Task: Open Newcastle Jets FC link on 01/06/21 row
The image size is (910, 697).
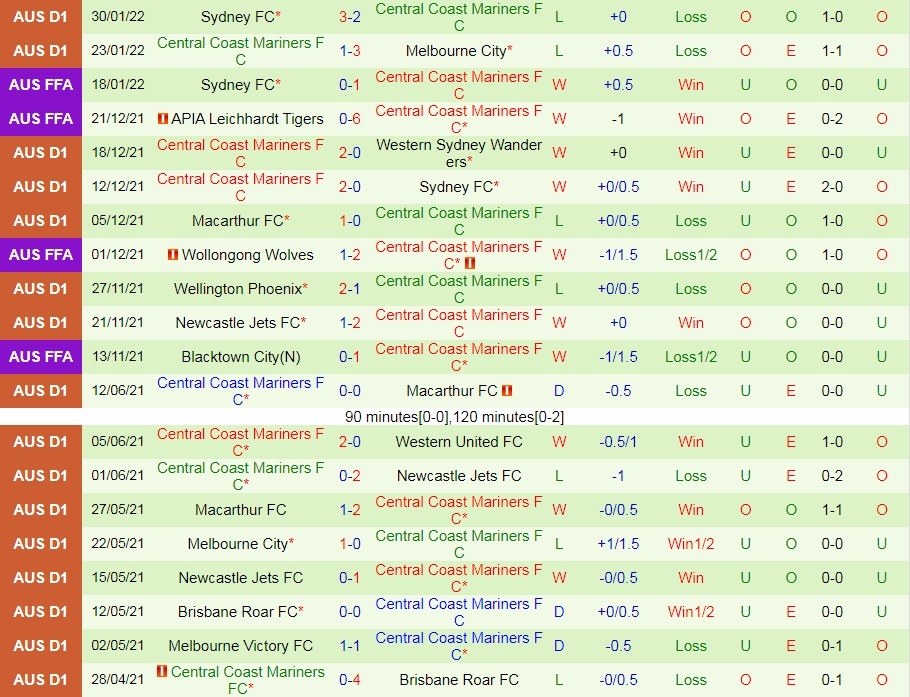Action: (459, 476)
